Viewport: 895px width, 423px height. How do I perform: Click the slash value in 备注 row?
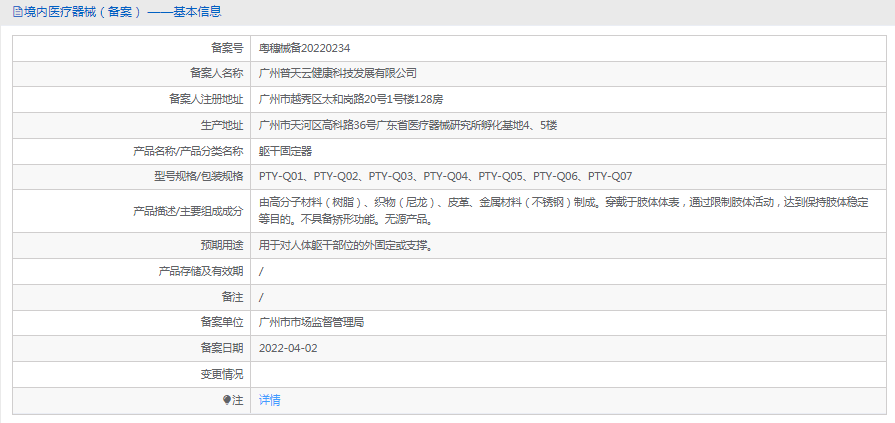[x=261, y=297]
